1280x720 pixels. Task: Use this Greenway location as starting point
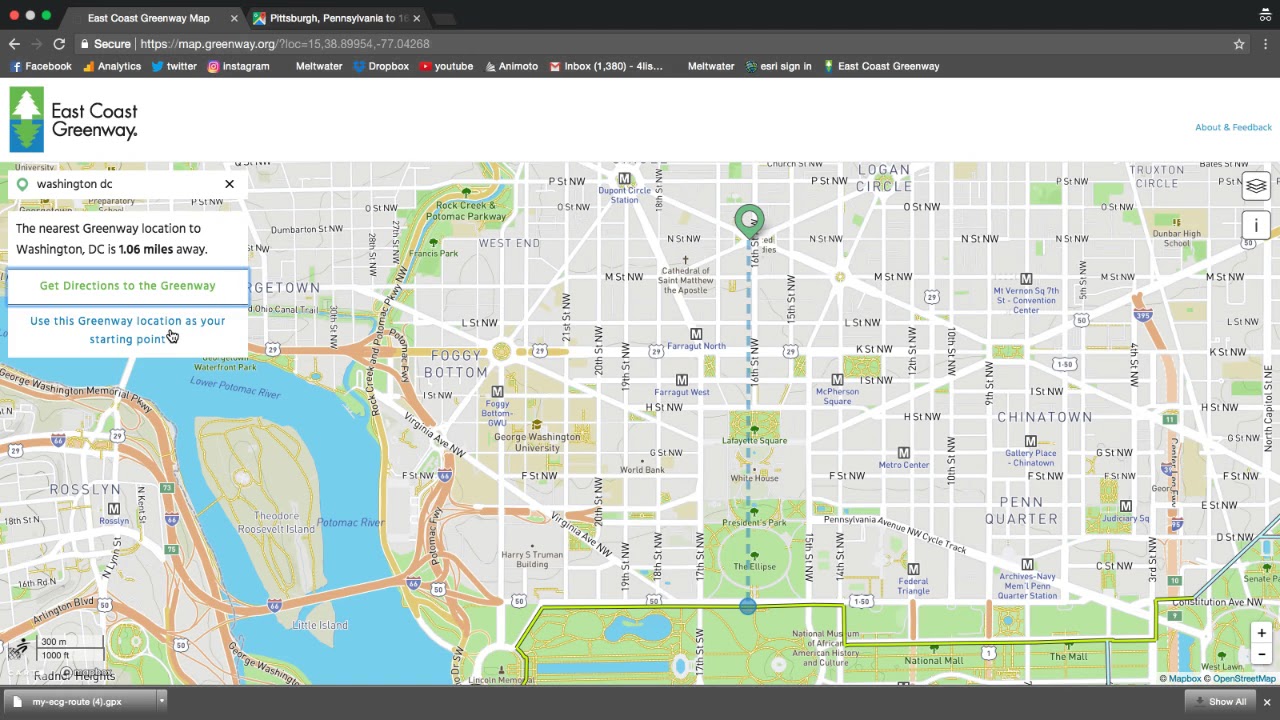point(127,330)
